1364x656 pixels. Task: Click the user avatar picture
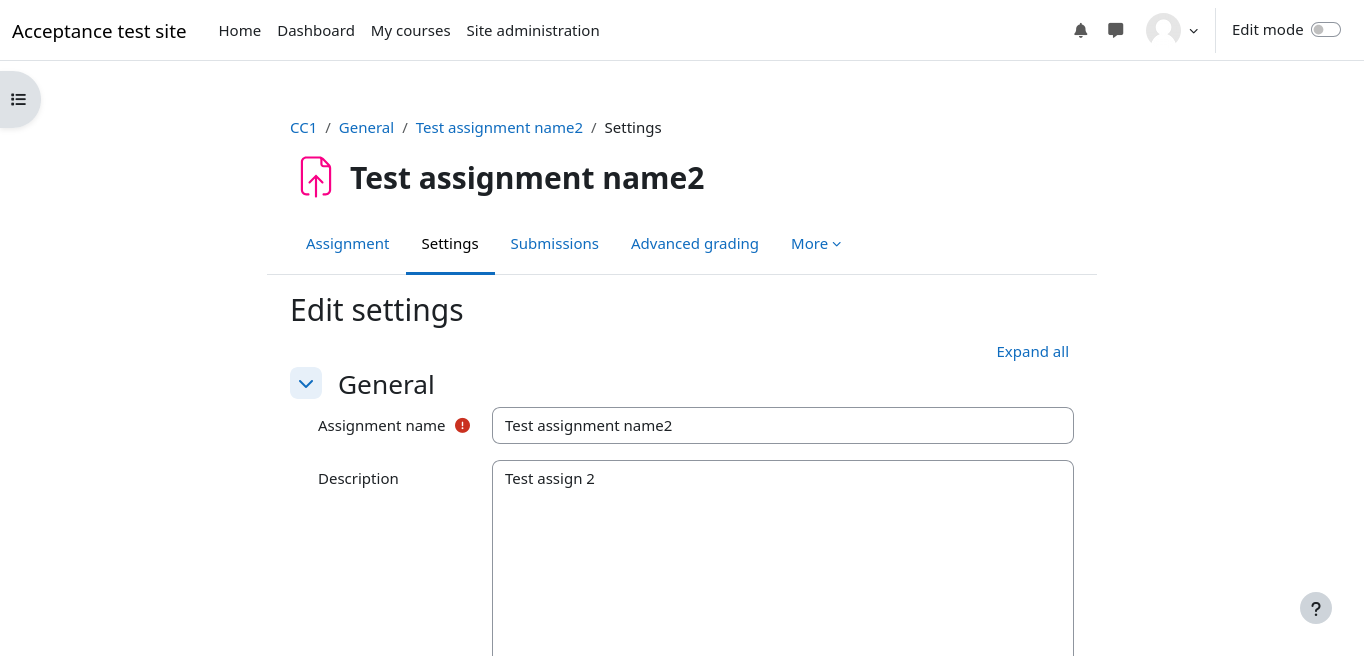click(1163, 30)
